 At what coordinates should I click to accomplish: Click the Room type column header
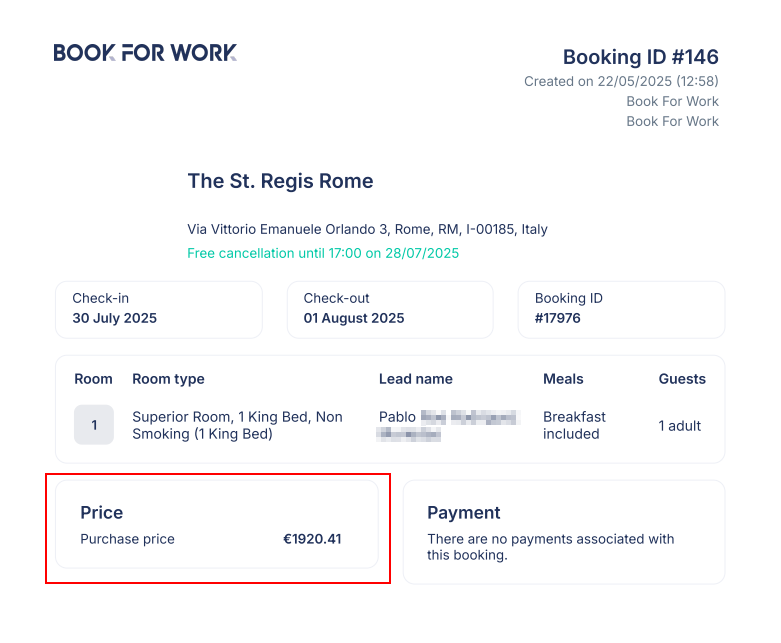click(x=168, y=379)
